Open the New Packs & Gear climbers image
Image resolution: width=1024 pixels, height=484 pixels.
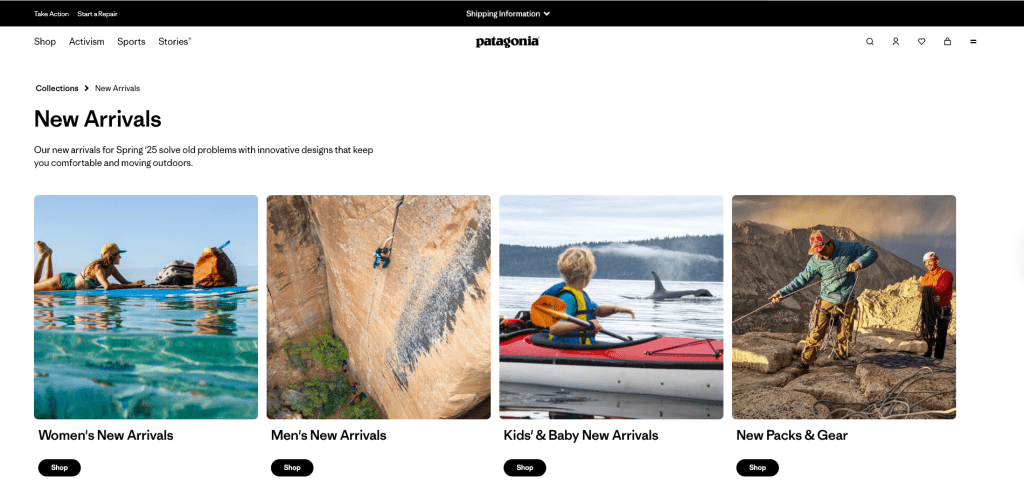tap(844, 307)
